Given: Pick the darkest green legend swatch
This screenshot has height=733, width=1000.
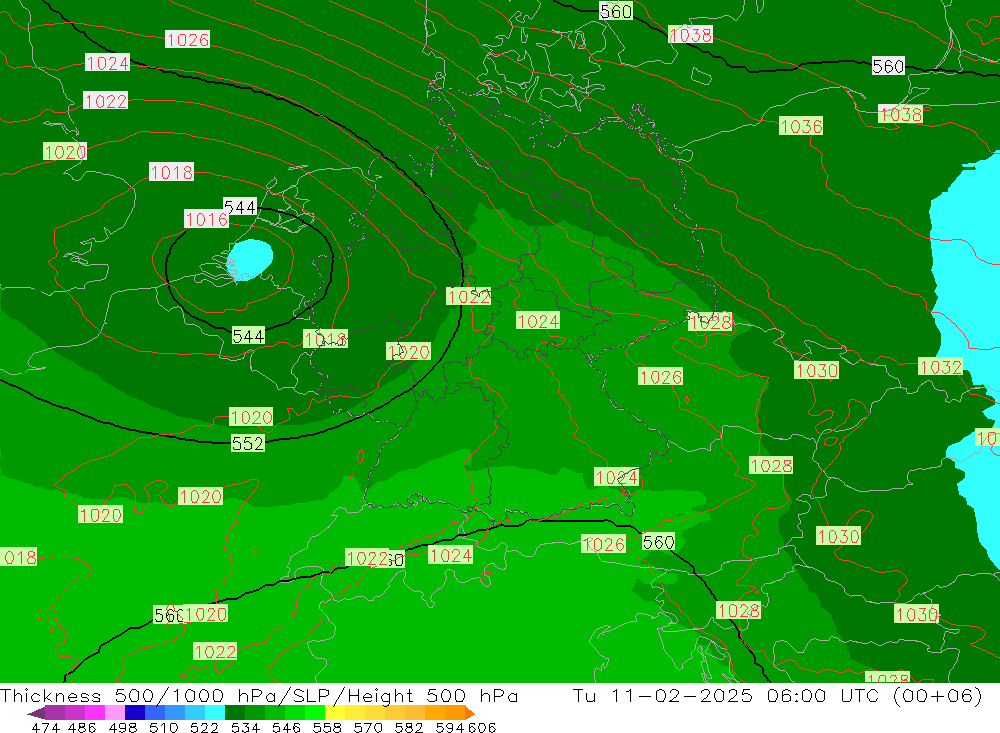Looking at the screenshot, I should coord(235,713).
